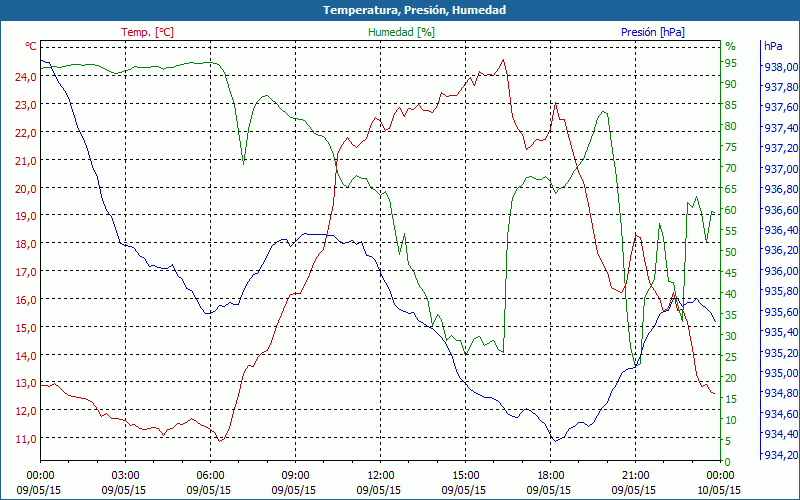800x500 pixels.
Task: Click green humidity axis value '90'
Action: click(731, 84)
